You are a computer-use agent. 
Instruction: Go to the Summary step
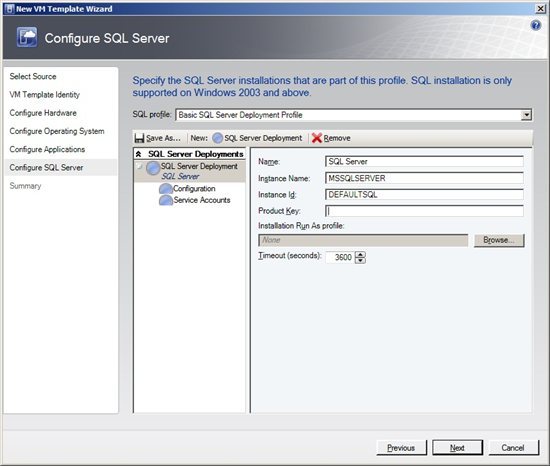[25, 186]
